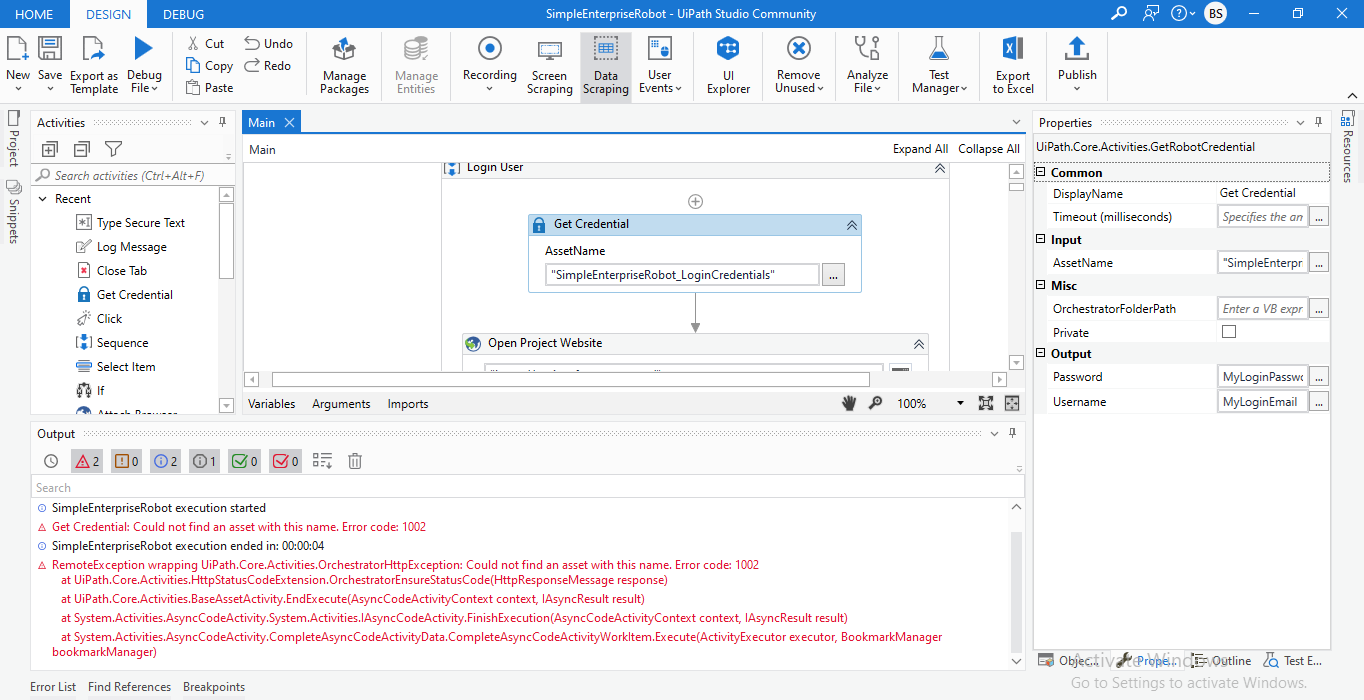Select Log Message activity
The width and height of the screenshot is (1364, 700).
point(131,247)
